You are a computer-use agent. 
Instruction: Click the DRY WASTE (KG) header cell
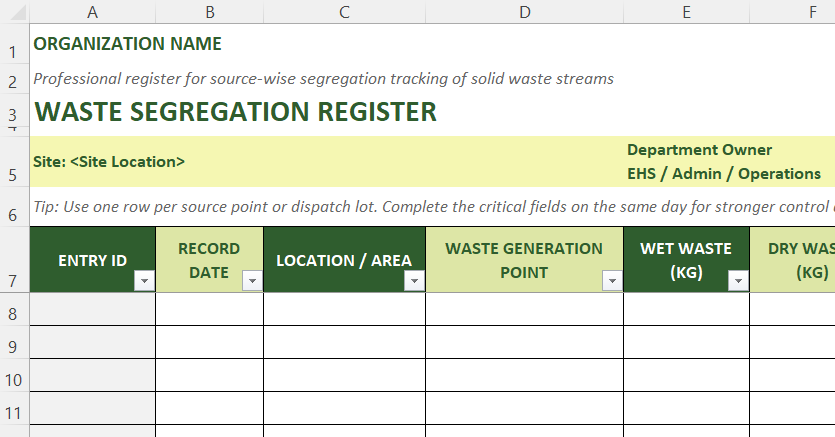coord(793,260)
